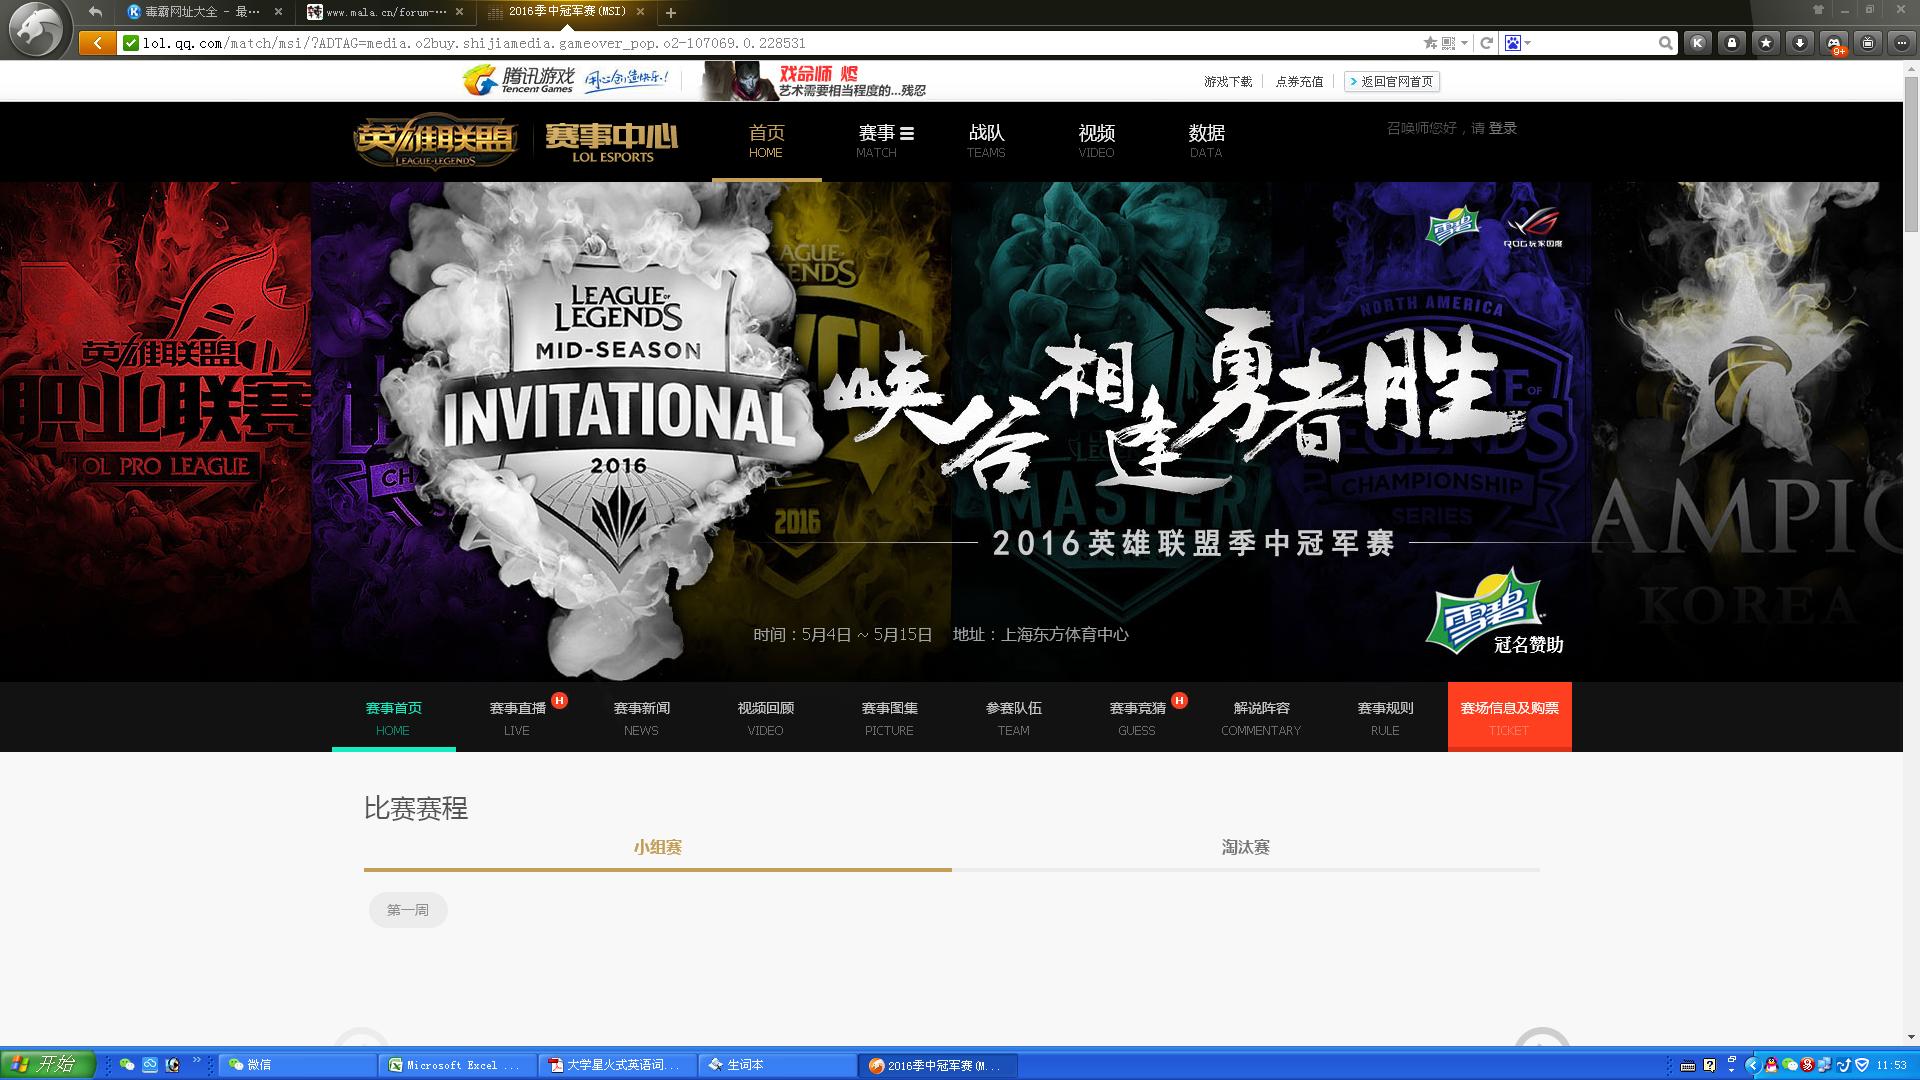The image size is (1920, 1080).
Task: Click the lock privacy toolbar icon
Action: click(x=1732, y=43)
